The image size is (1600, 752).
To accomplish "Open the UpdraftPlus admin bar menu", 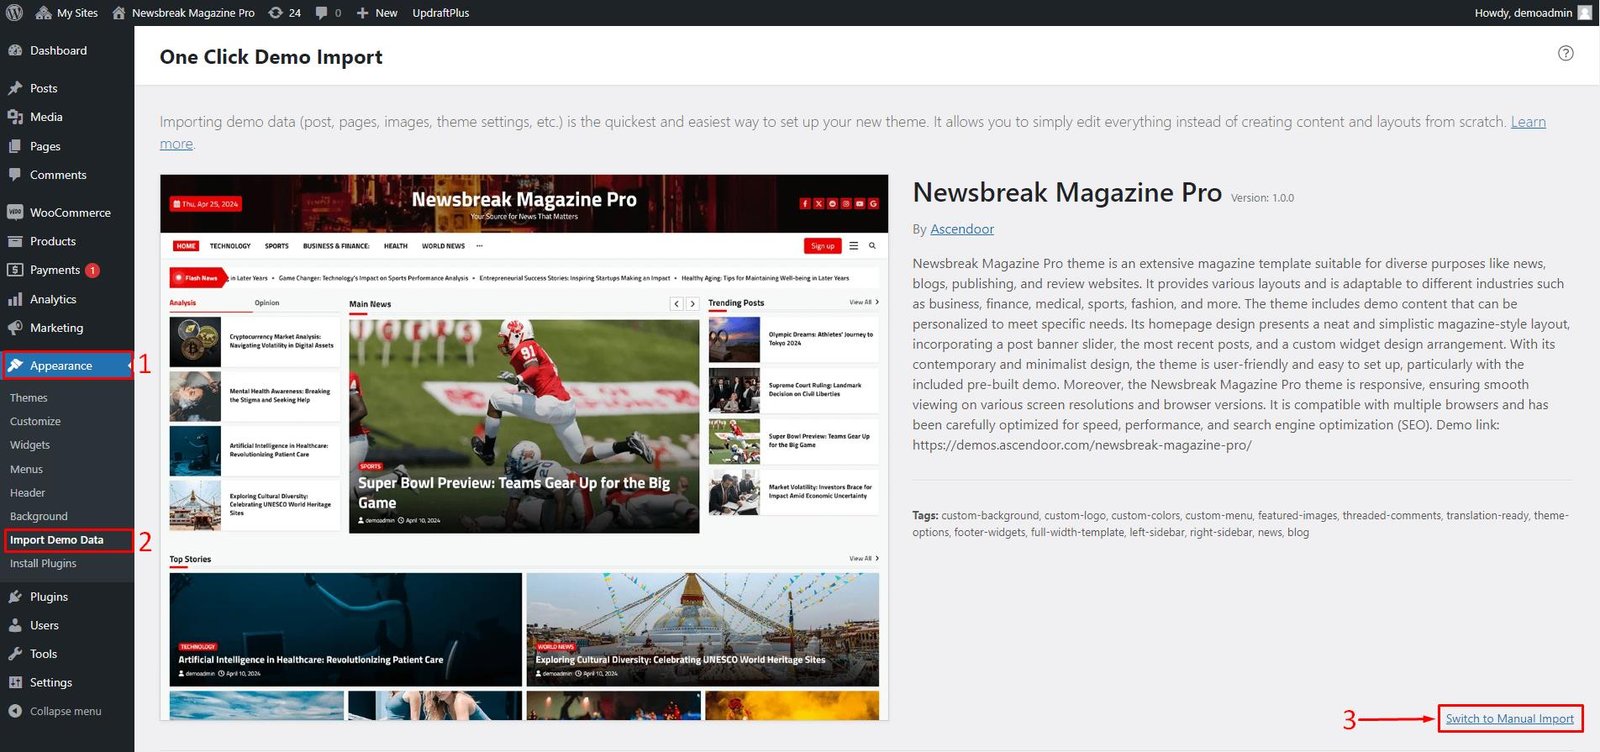I will point(441,13).
